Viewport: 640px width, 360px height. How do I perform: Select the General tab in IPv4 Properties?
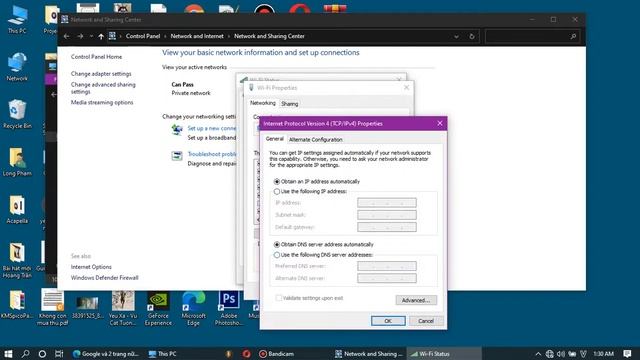[274, 139]
